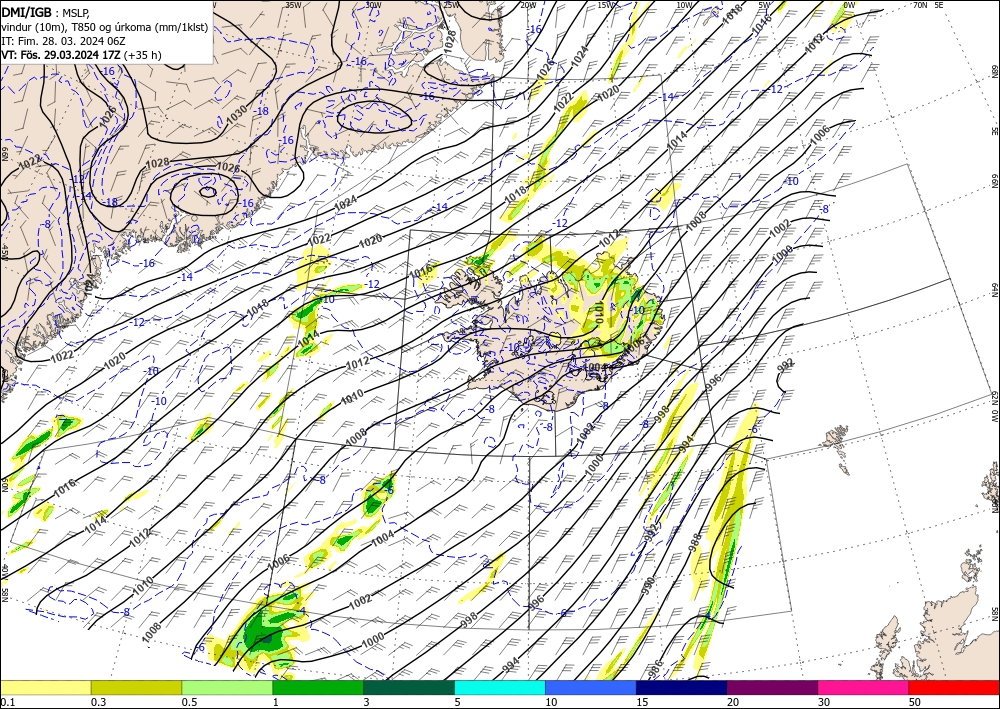Select the green 1–3 legend color segment
Viewport: 1000px width, 709px height.
point(318,687)
